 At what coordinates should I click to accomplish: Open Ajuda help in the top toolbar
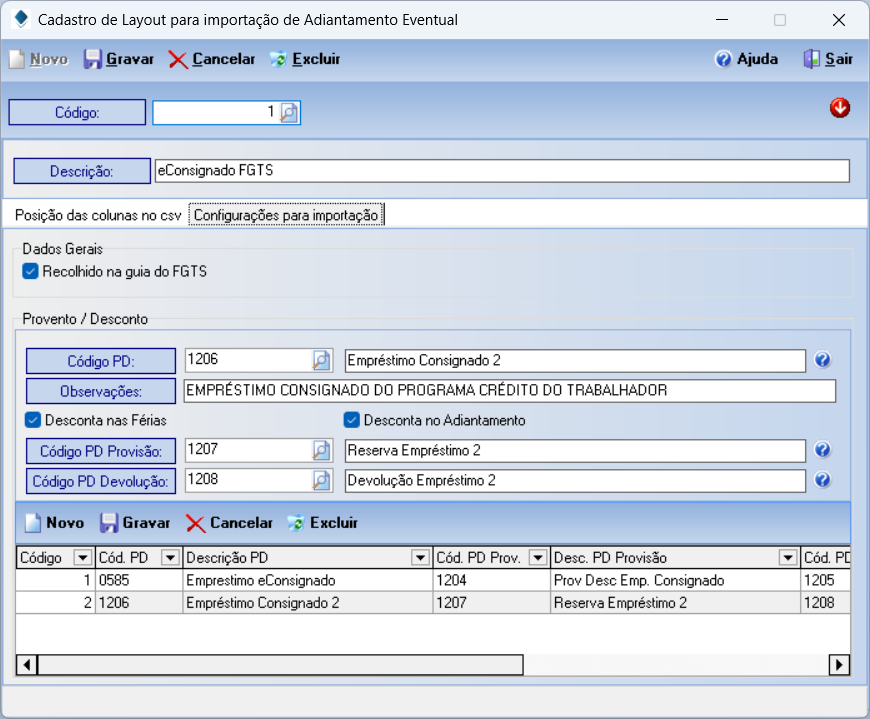pos(724,59)
